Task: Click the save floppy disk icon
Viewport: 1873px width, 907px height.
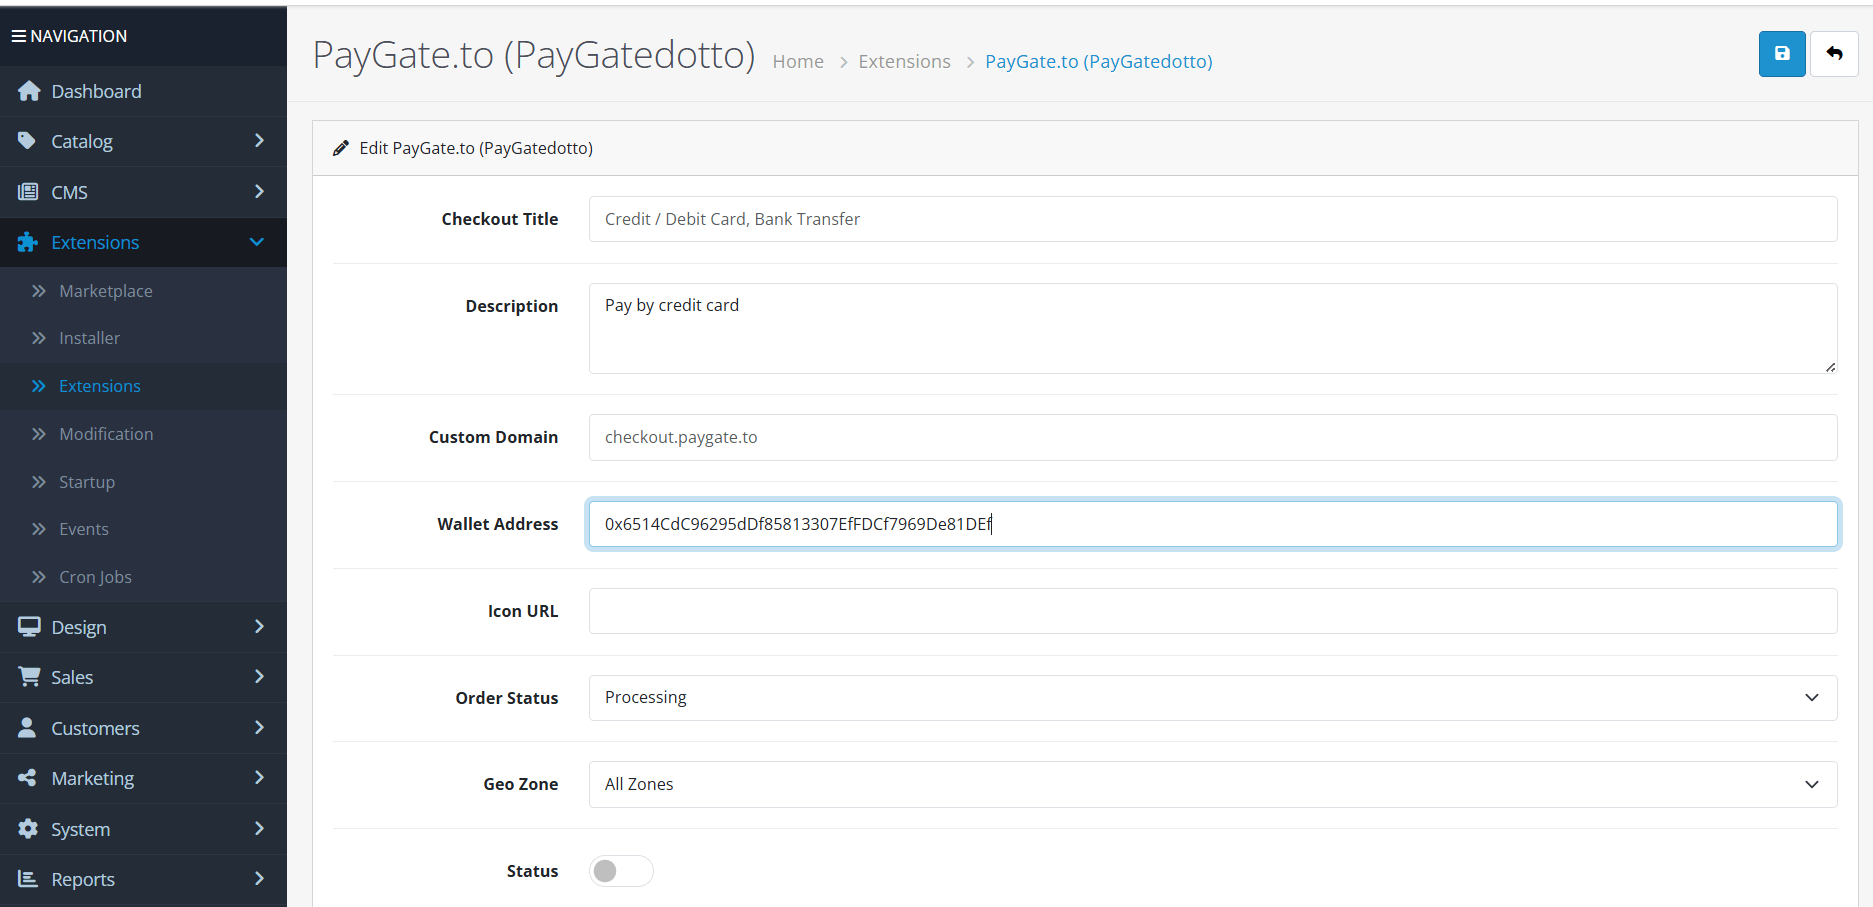Action: [x=1782, y=54]
